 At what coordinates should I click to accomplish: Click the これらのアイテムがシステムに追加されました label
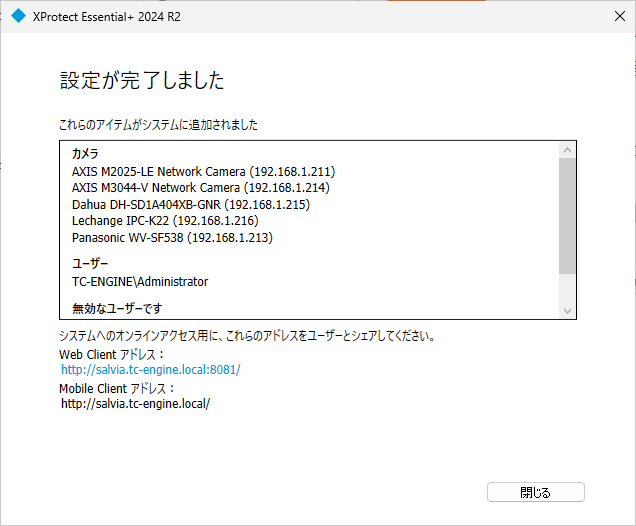coord(158,125)
